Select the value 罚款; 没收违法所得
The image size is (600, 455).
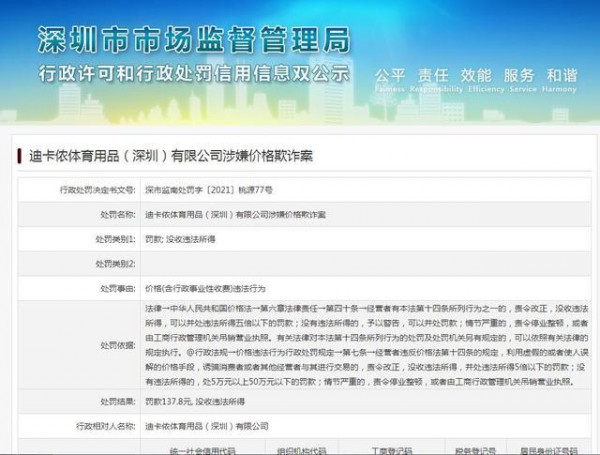180,239
